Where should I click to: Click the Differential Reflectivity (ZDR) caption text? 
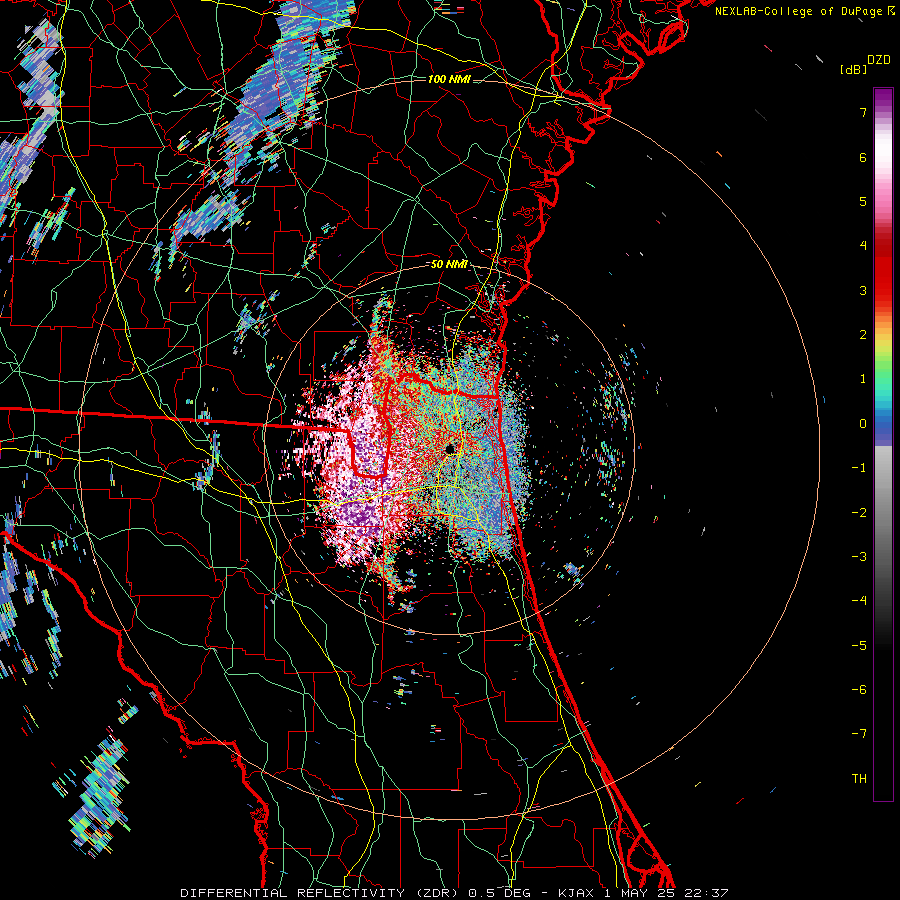[x=321, y=893]
